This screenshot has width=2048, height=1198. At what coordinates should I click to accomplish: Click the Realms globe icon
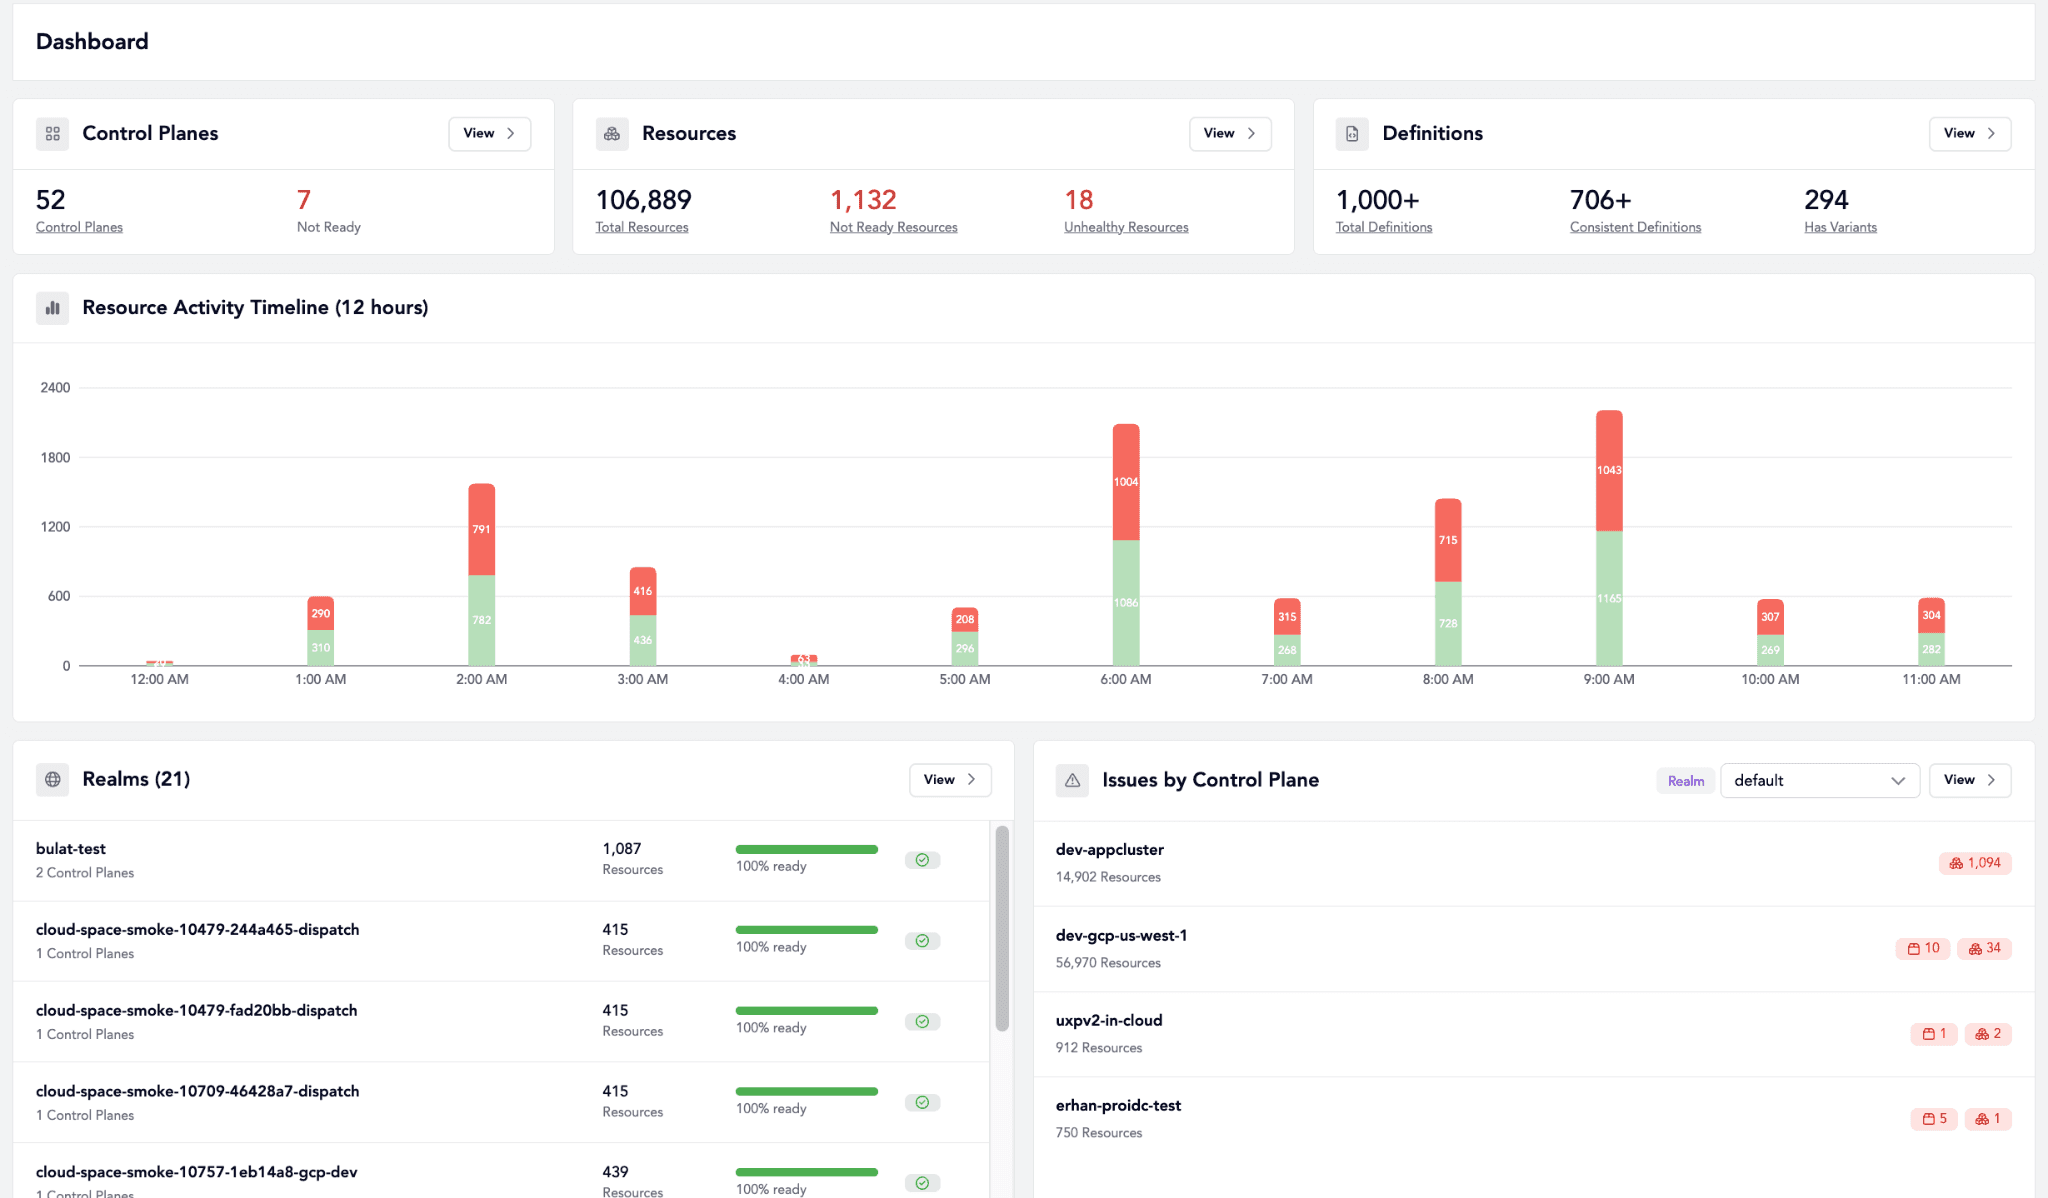52,780
